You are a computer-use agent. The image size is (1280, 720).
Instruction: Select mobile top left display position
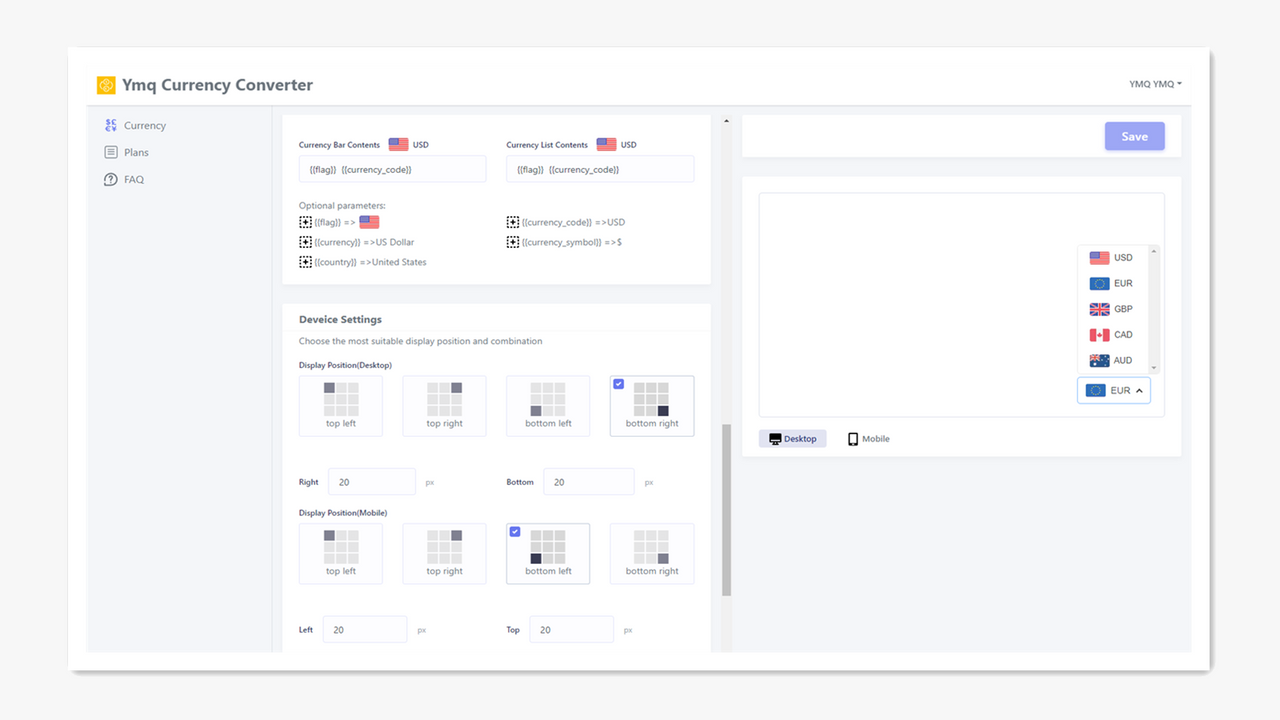[x=341, y=554]
